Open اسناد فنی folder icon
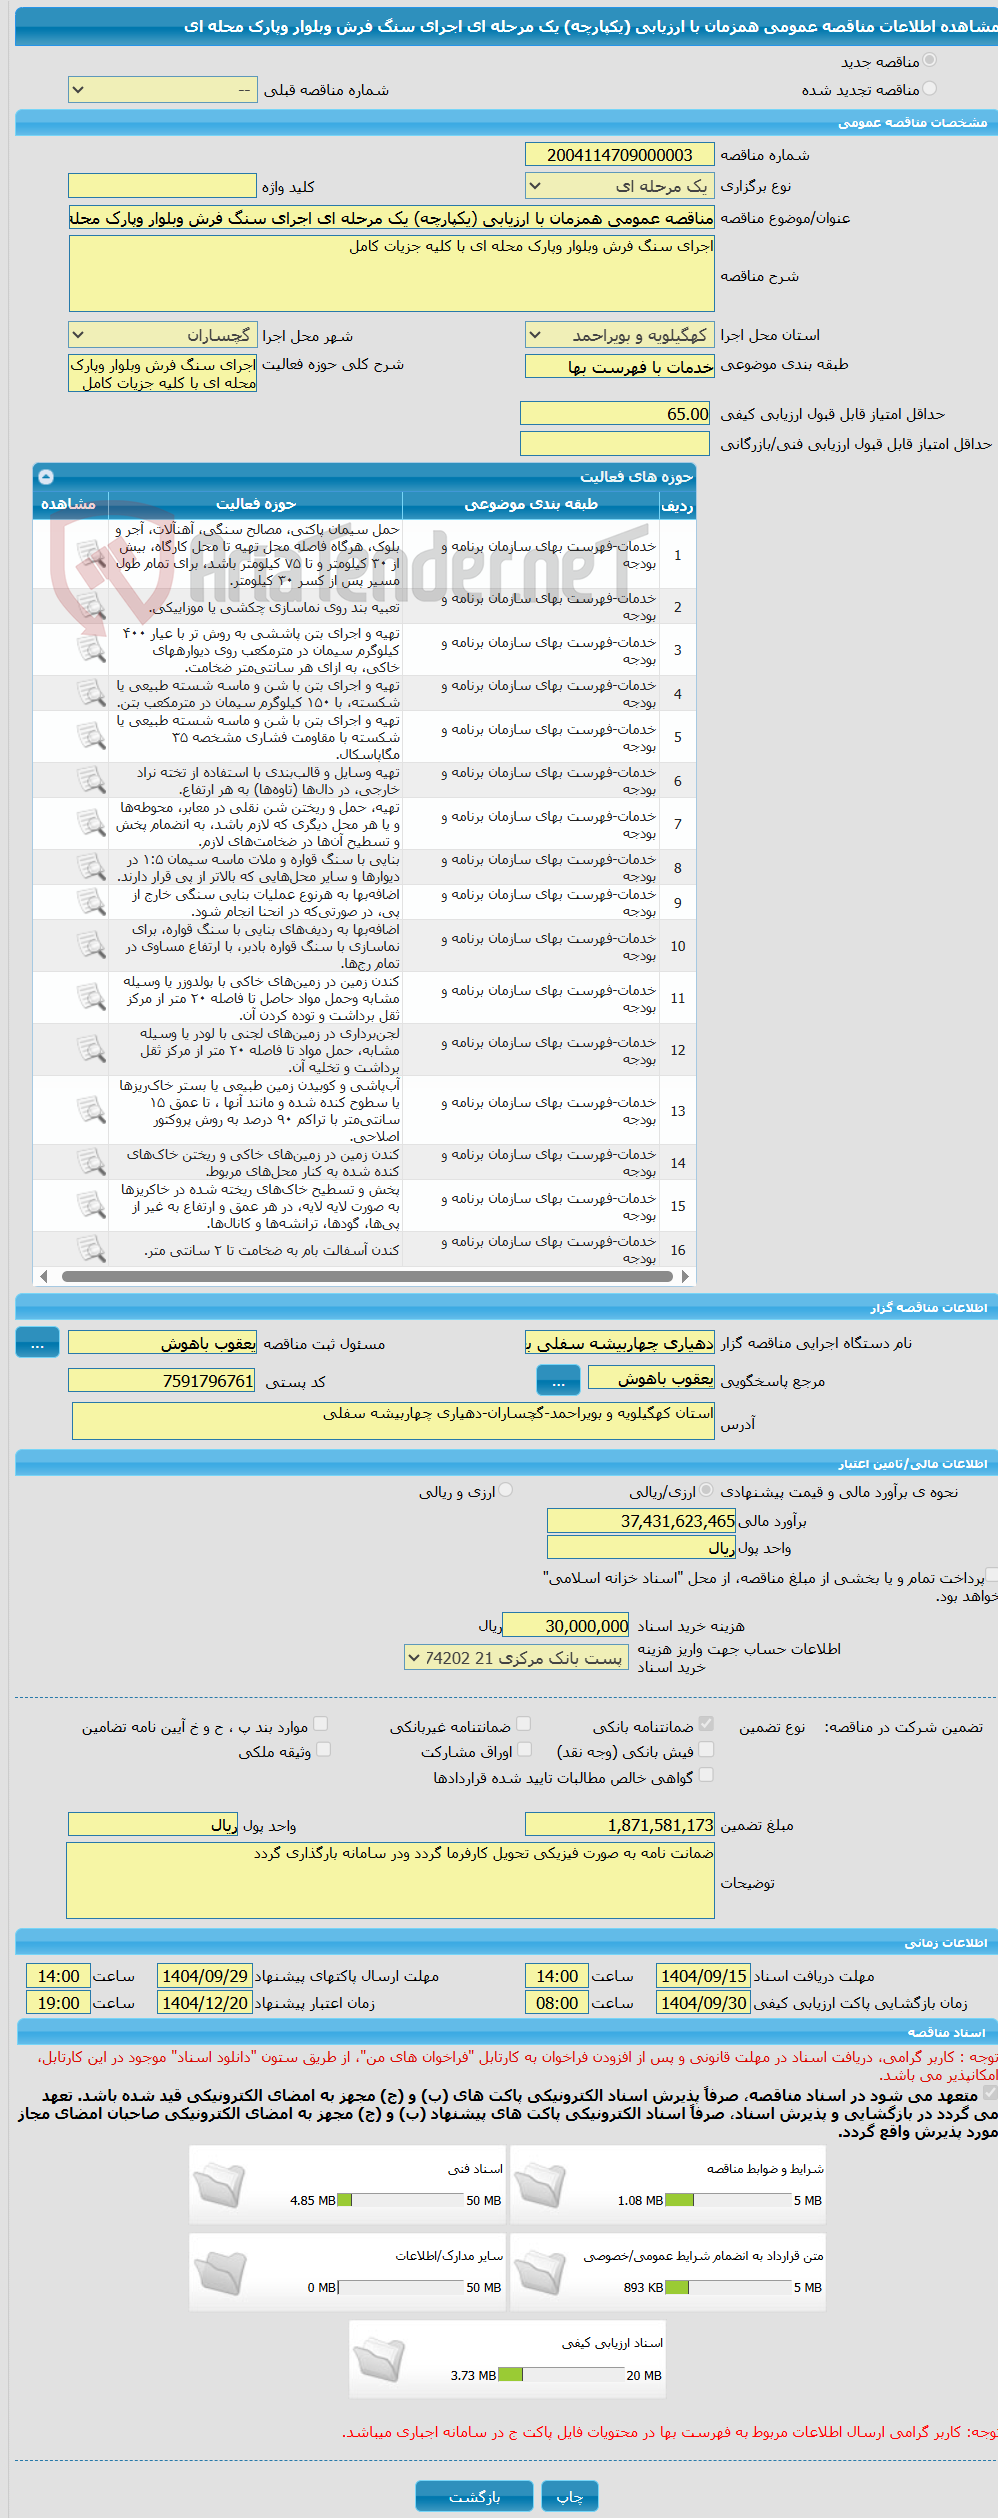 (219, 2184)
